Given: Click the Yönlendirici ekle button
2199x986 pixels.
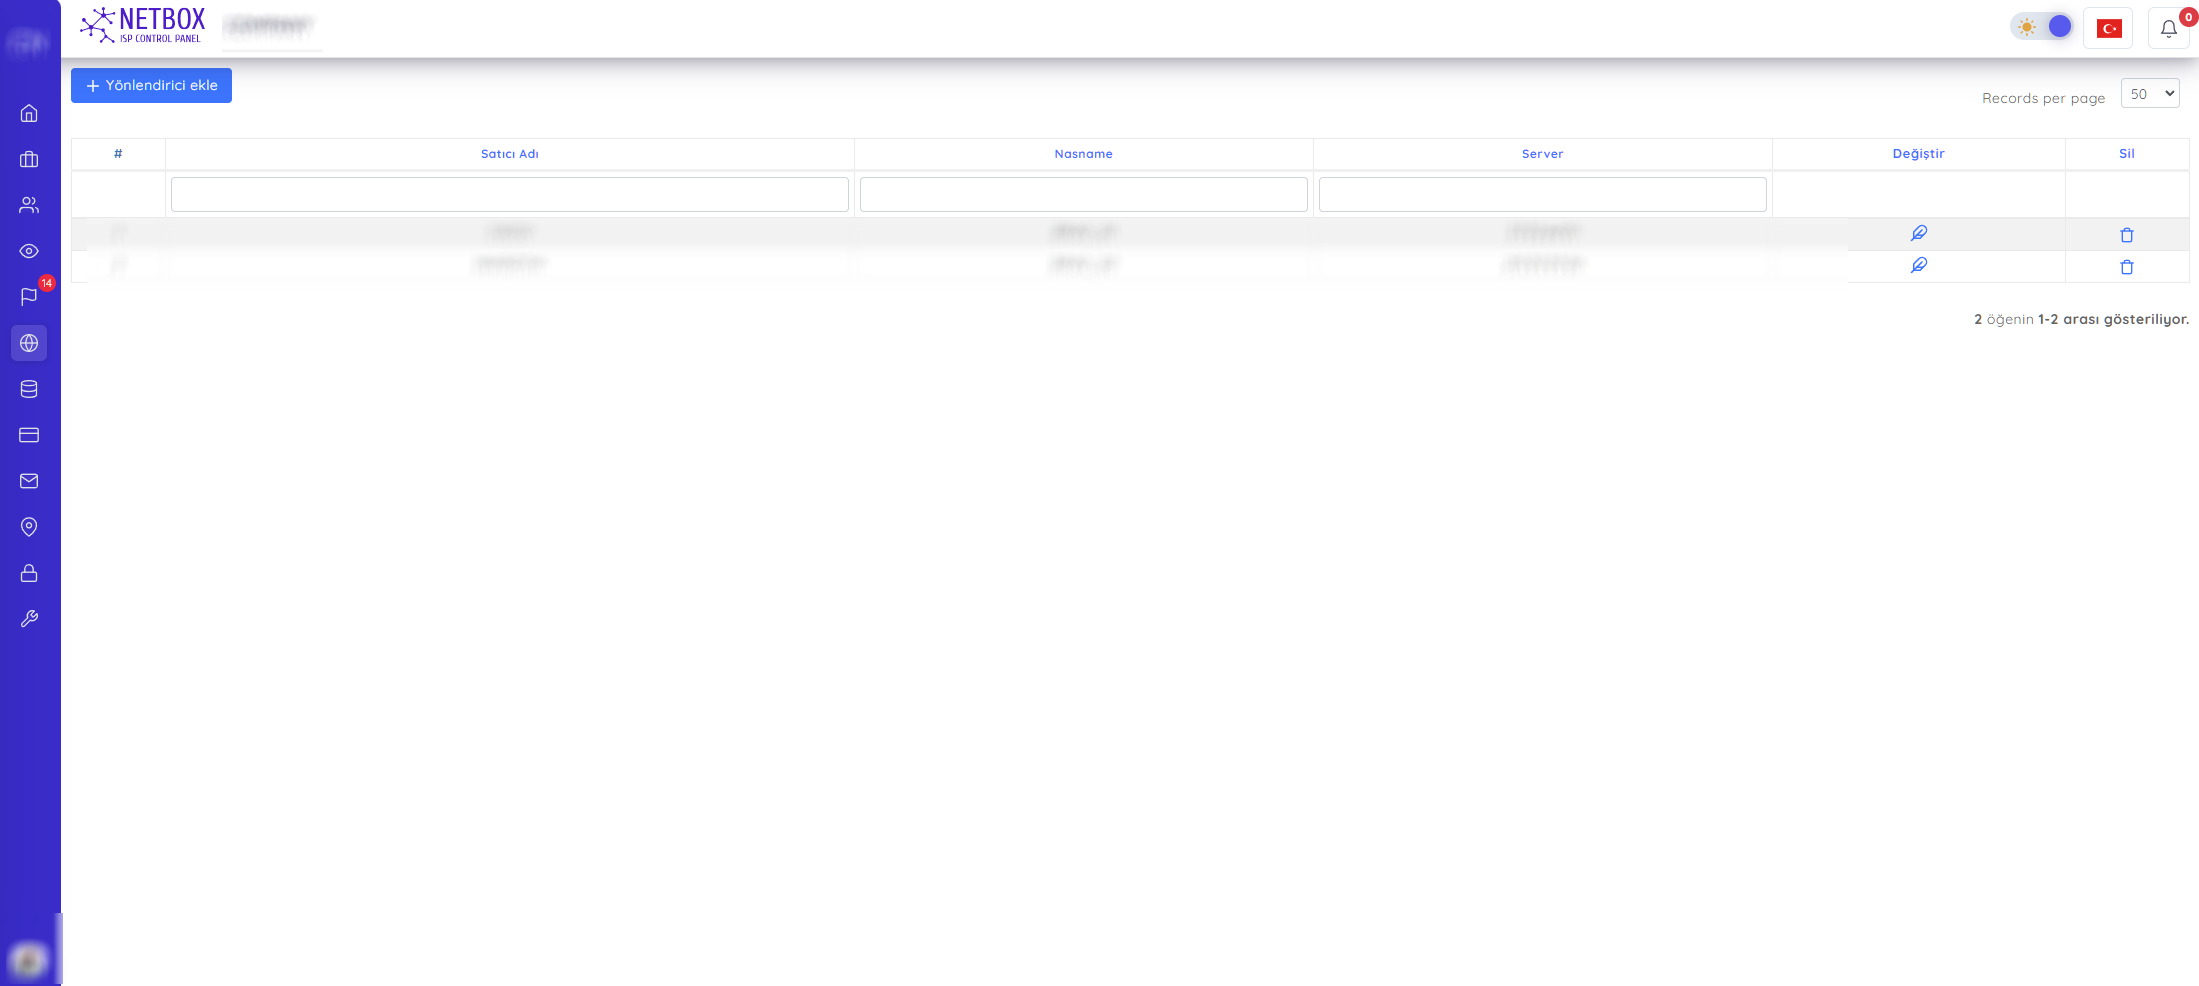Looking at the screenshot, I should click(151, 86).
